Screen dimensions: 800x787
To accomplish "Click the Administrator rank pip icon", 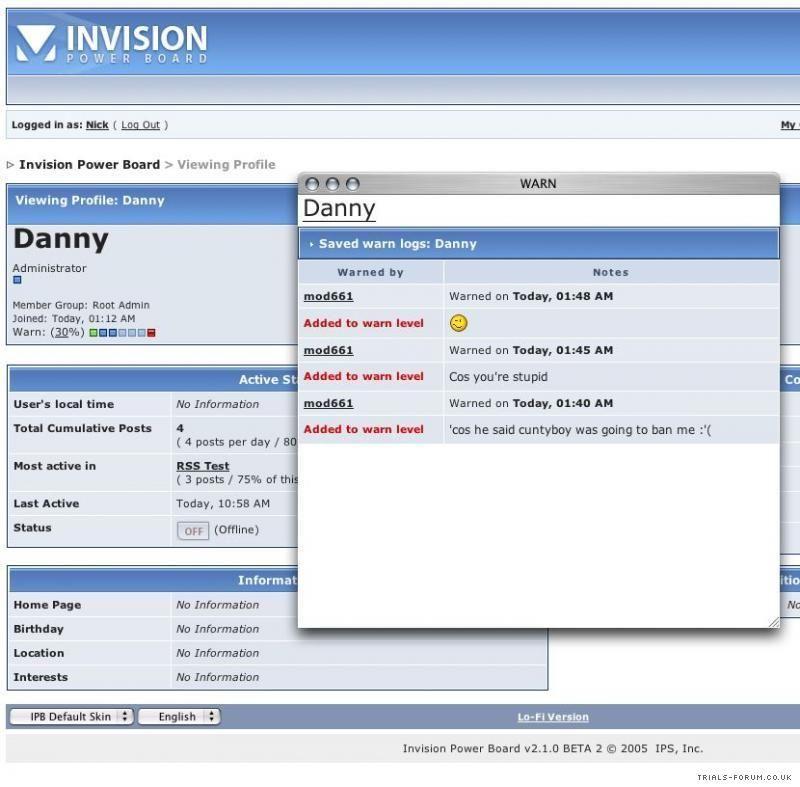I will (17, 280).
